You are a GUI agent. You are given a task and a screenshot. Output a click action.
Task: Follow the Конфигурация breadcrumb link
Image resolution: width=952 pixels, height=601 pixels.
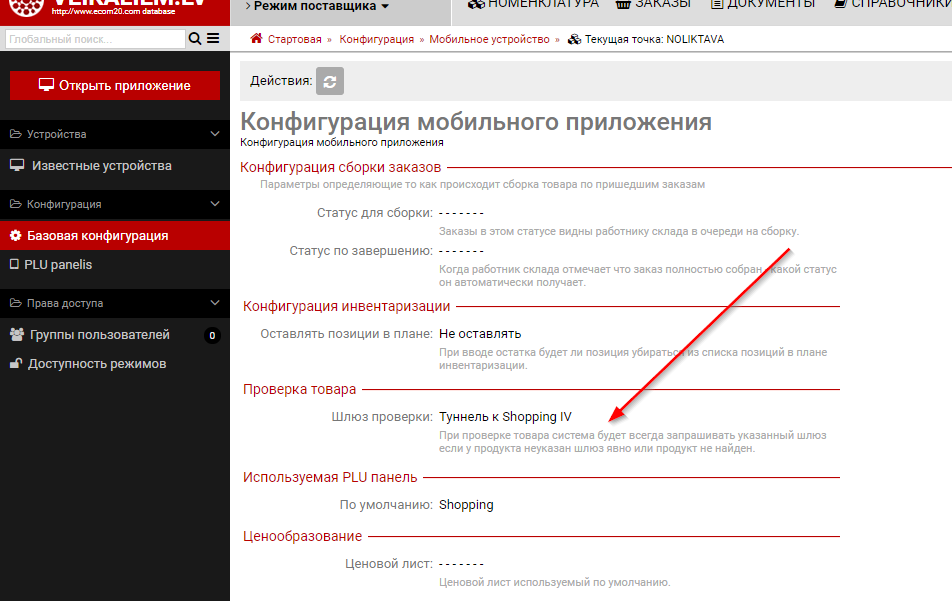pyautogui.click(x=376, y=39)
